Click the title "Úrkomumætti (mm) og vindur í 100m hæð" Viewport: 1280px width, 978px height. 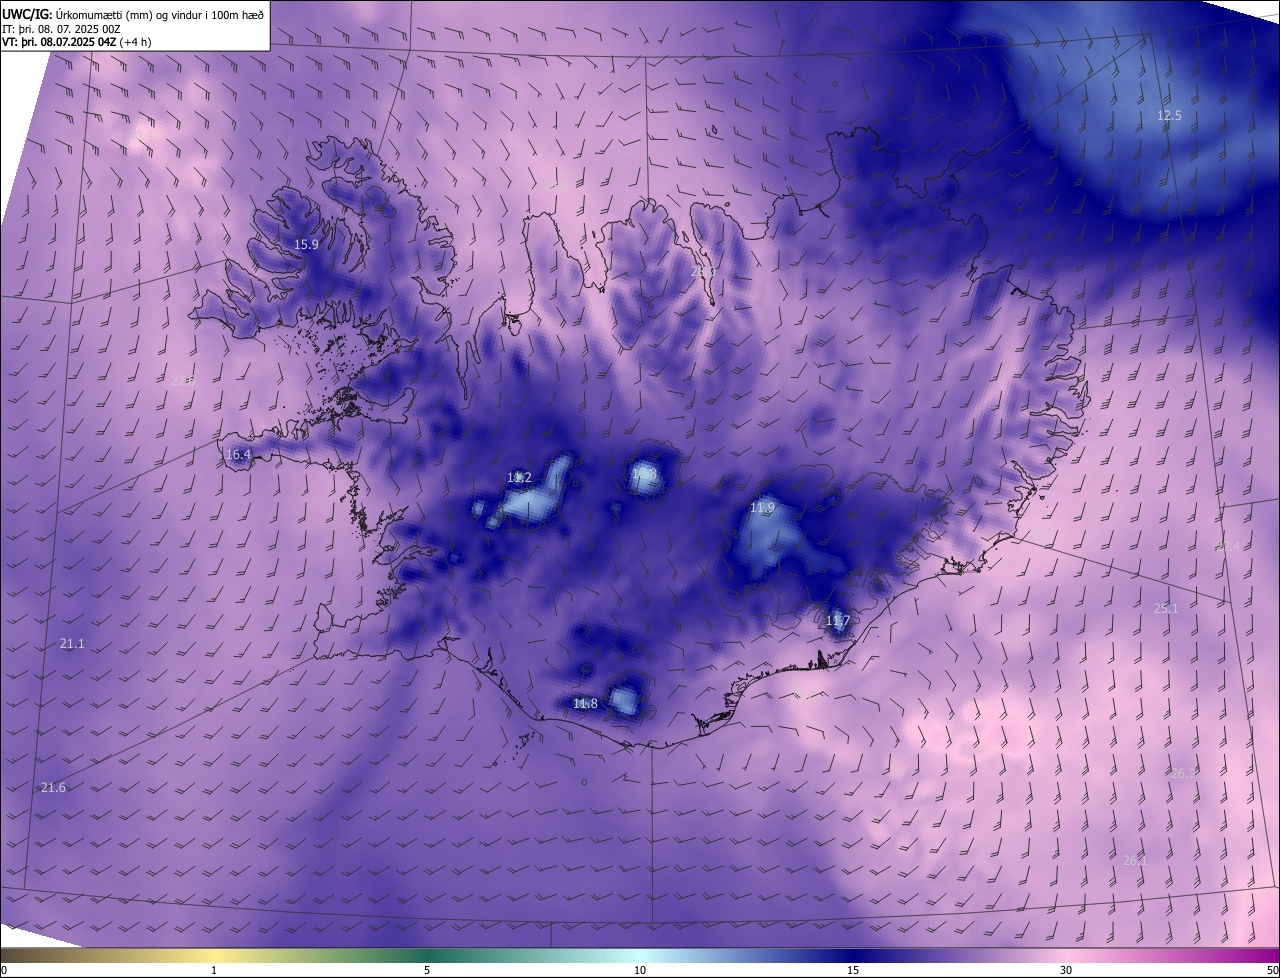click(159, 13)
